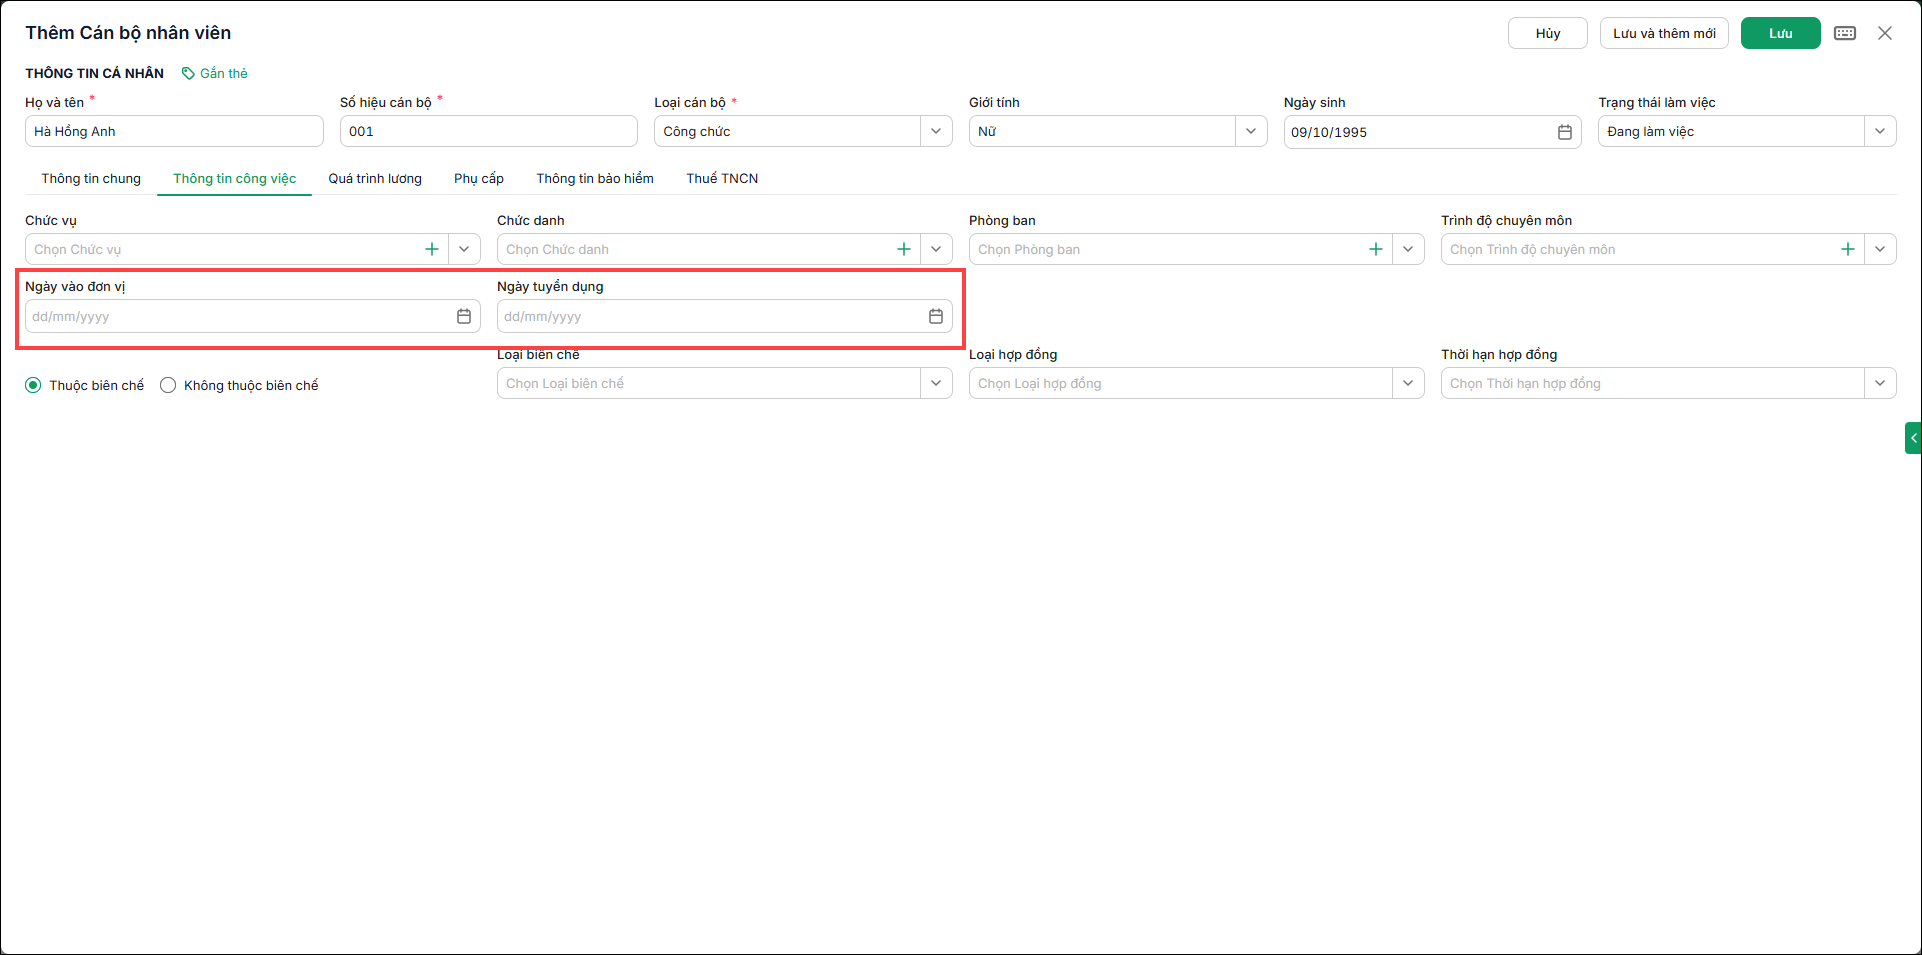
Task: Add a new Phòng ban with plus icon
Action: [x=1376, y=249]
